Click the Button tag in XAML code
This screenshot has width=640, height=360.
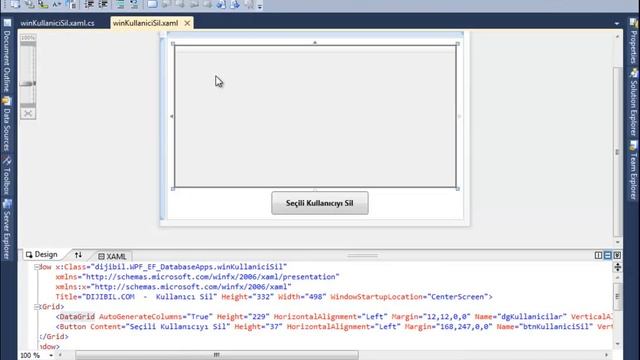pyautogui.click(x=73, y=327)
